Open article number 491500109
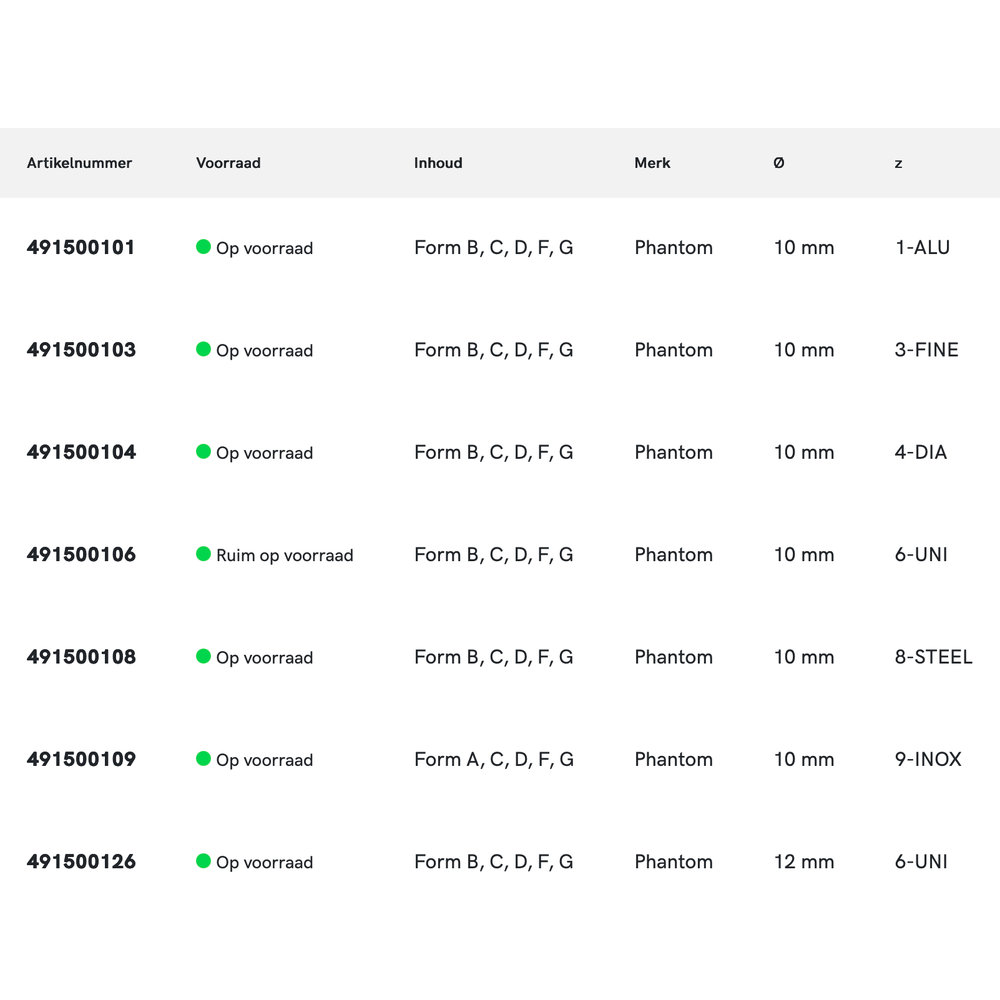The height and width of the screenshot is (1000, 1000). [81, 759]
